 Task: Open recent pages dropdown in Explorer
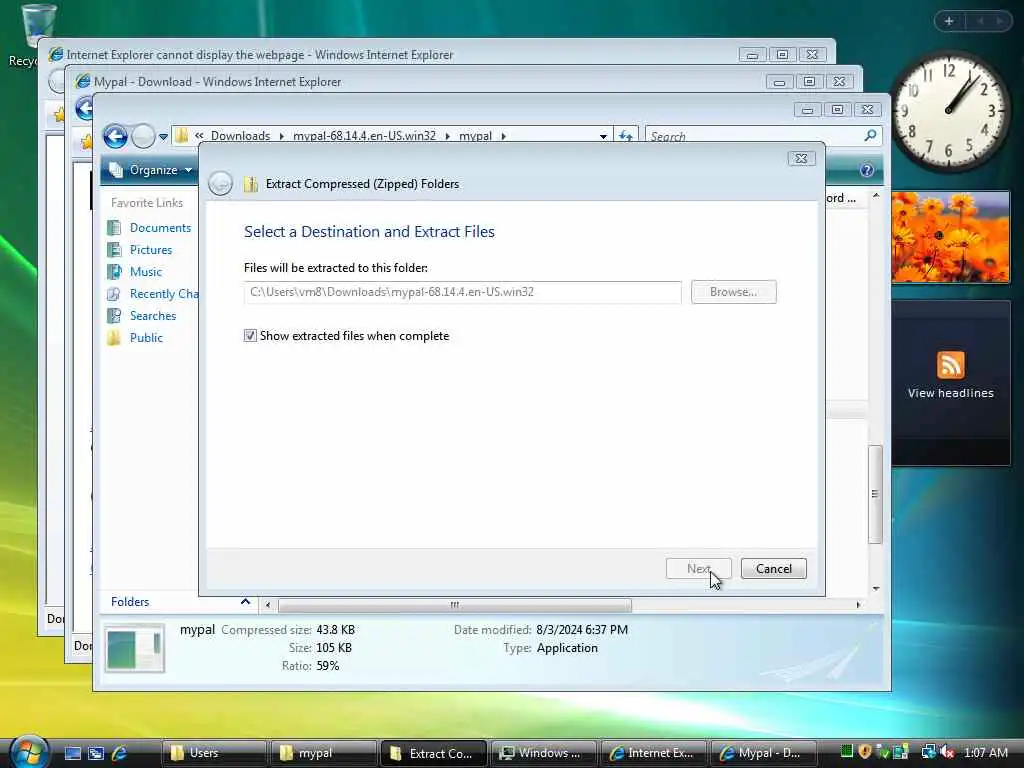tap(163, 136)
